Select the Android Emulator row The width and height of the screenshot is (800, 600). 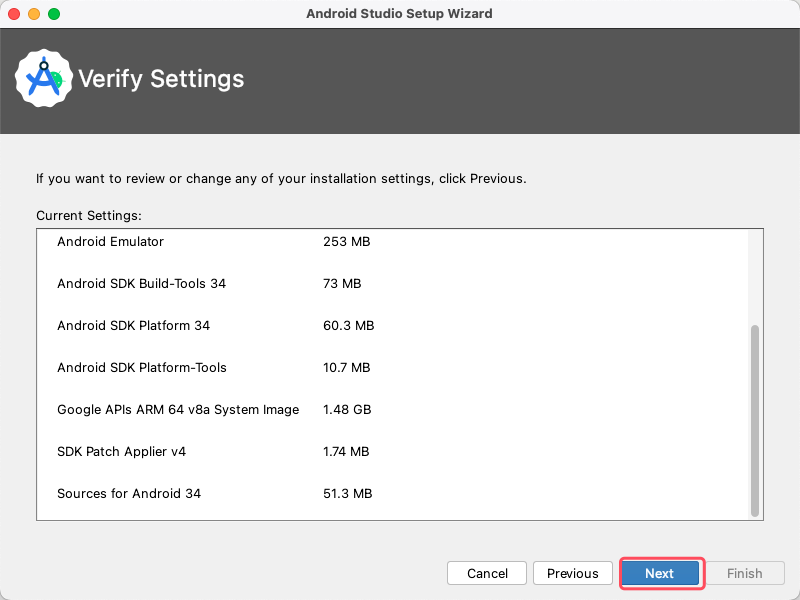[392, 241]
